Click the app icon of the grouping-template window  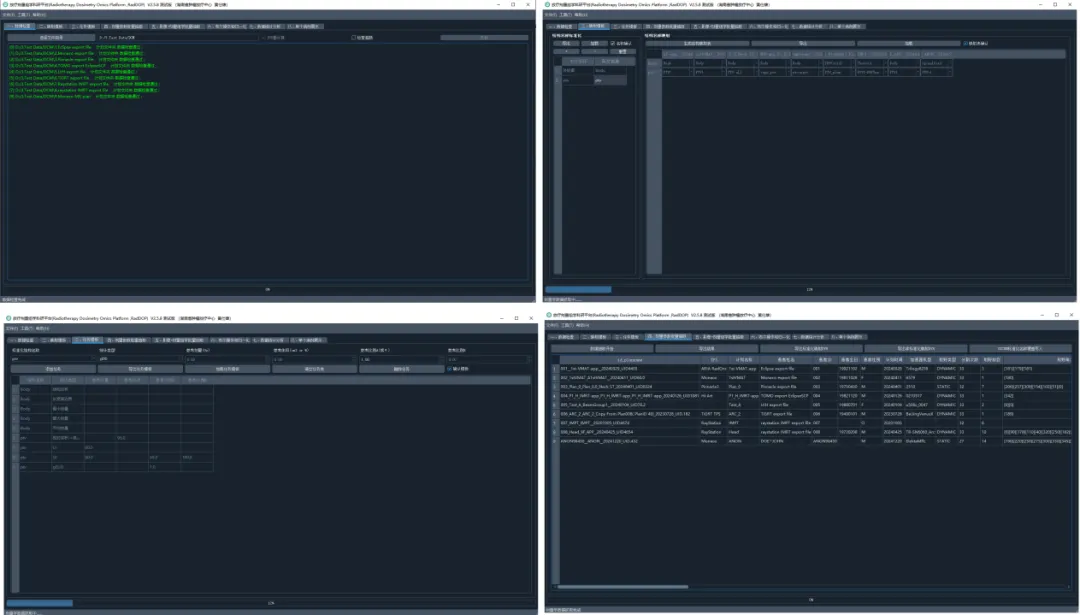click(8, 318)
